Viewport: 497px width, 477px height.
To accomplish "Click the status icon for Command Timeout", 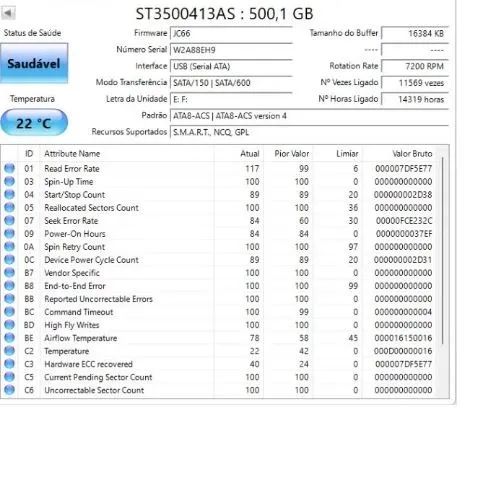I will pyautogui.click(x=9, y=311).
